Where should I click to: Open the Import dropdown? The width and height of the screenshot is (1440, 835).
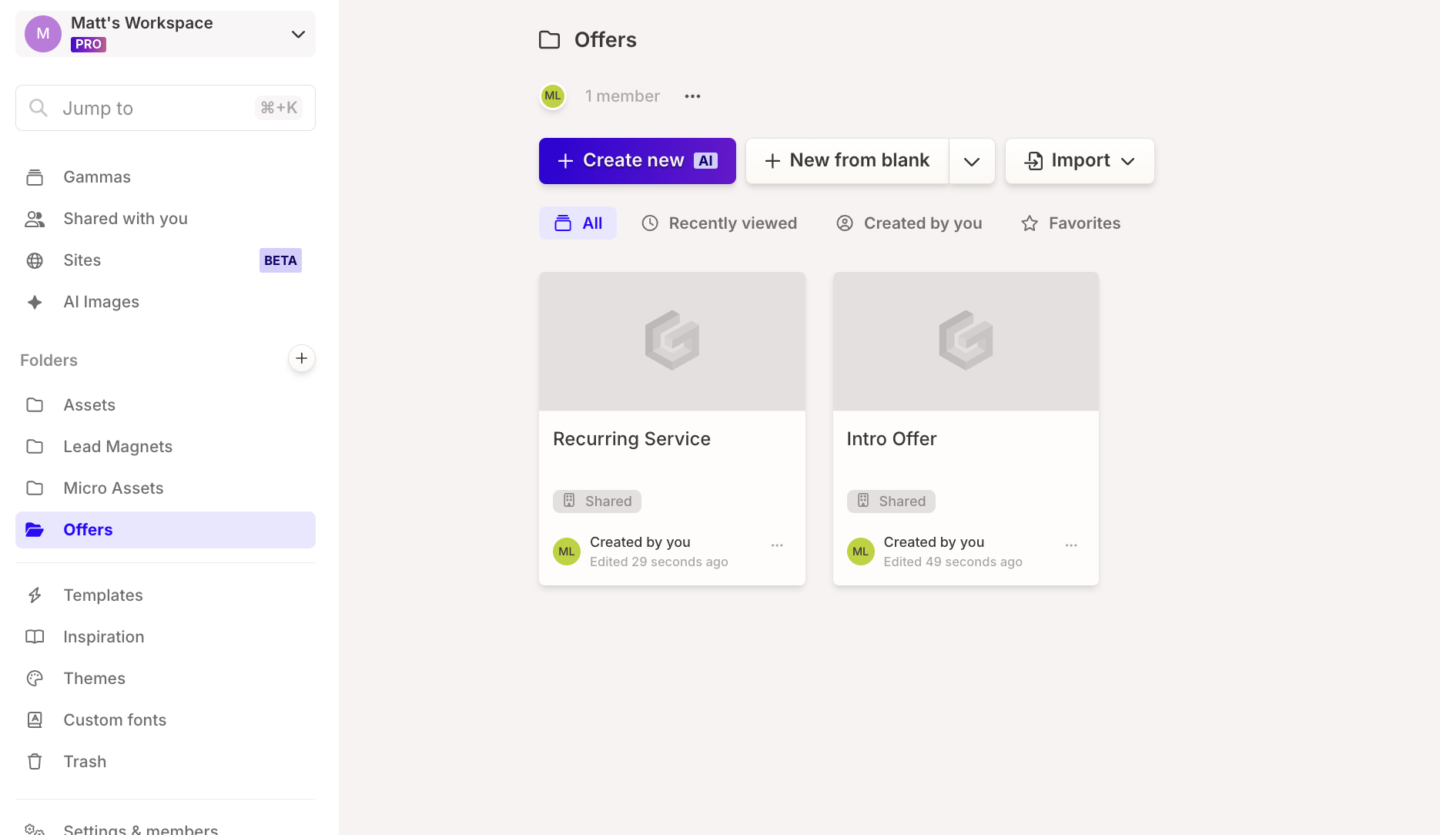tap(1080, 161)
